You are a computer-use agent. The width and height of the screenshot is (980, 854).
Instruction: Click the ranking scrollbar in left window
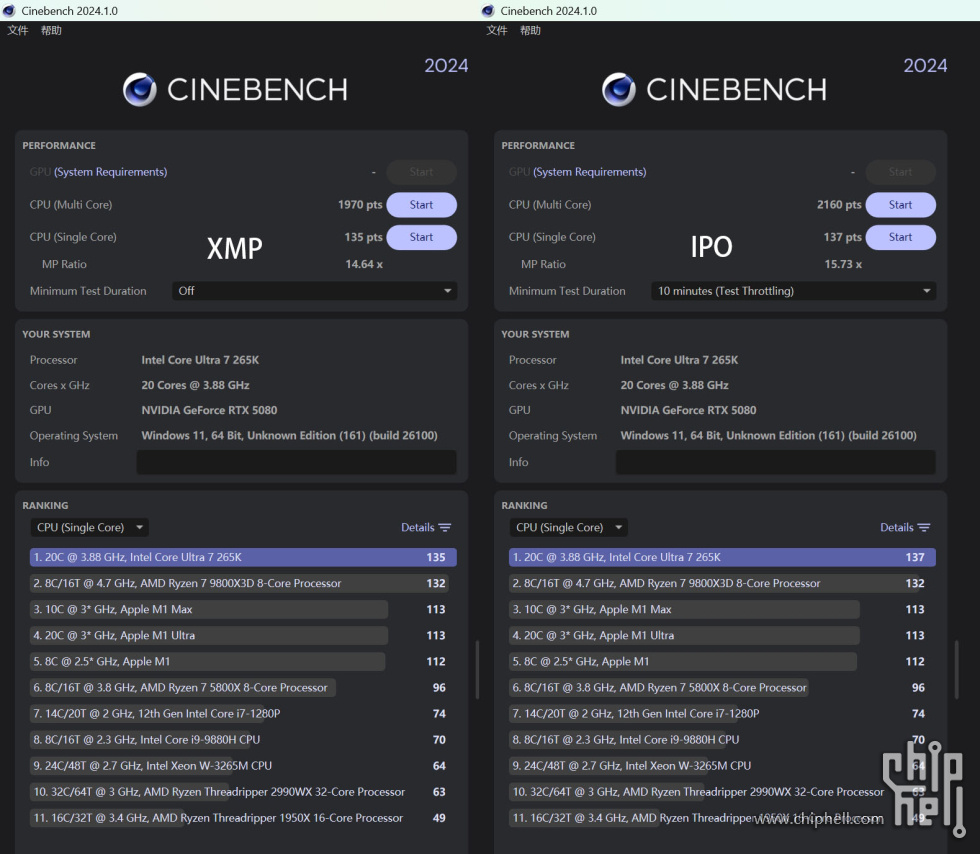coord(477,669)
